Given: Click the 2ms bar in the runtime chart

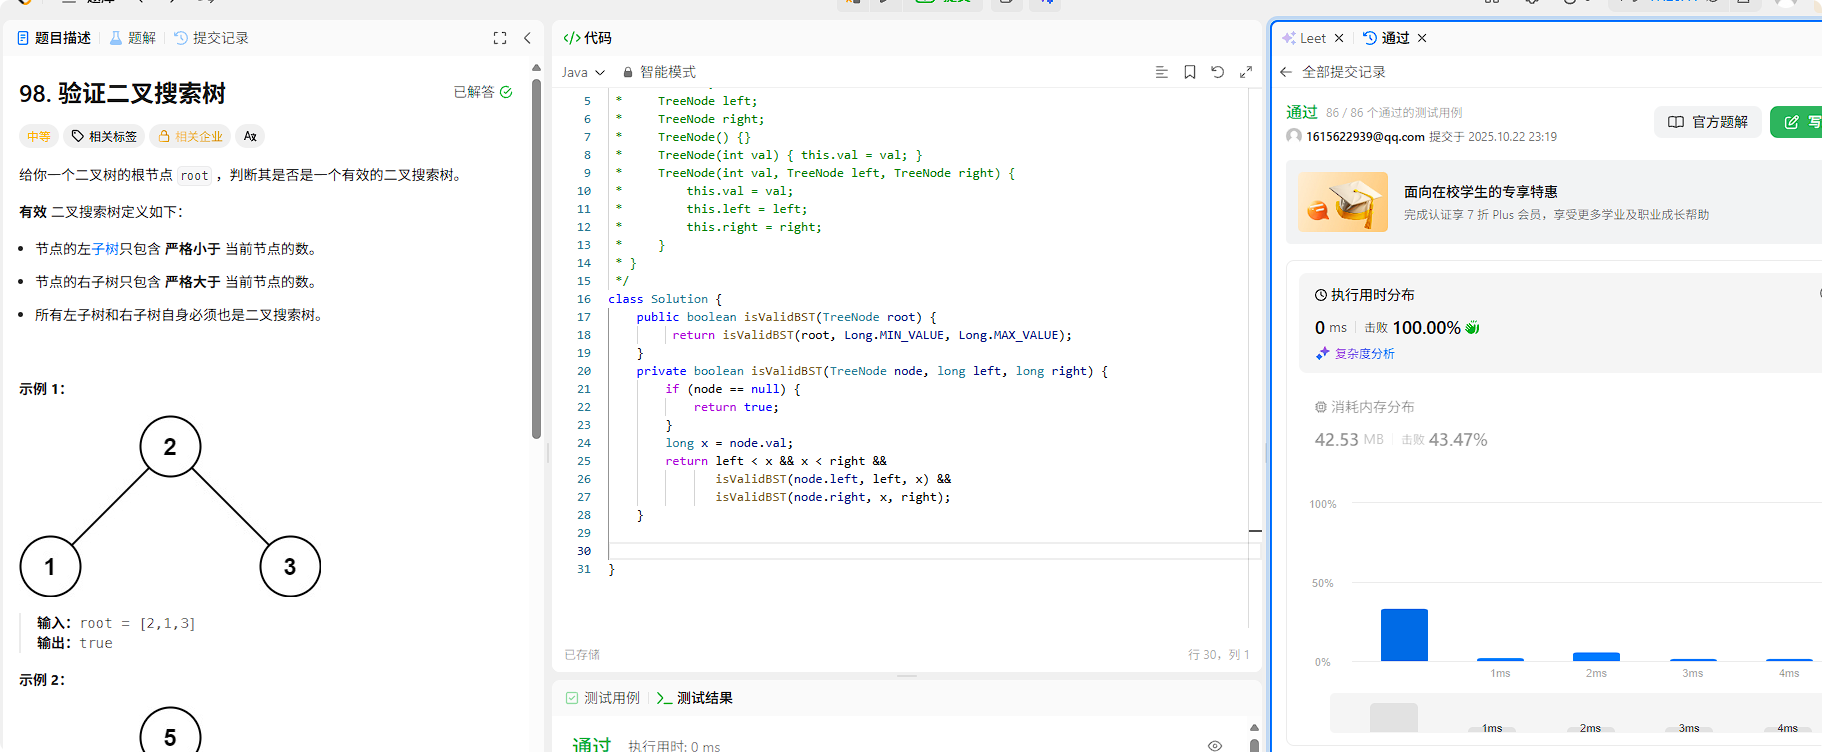Looking at the screenshot, I should 1596,657.
